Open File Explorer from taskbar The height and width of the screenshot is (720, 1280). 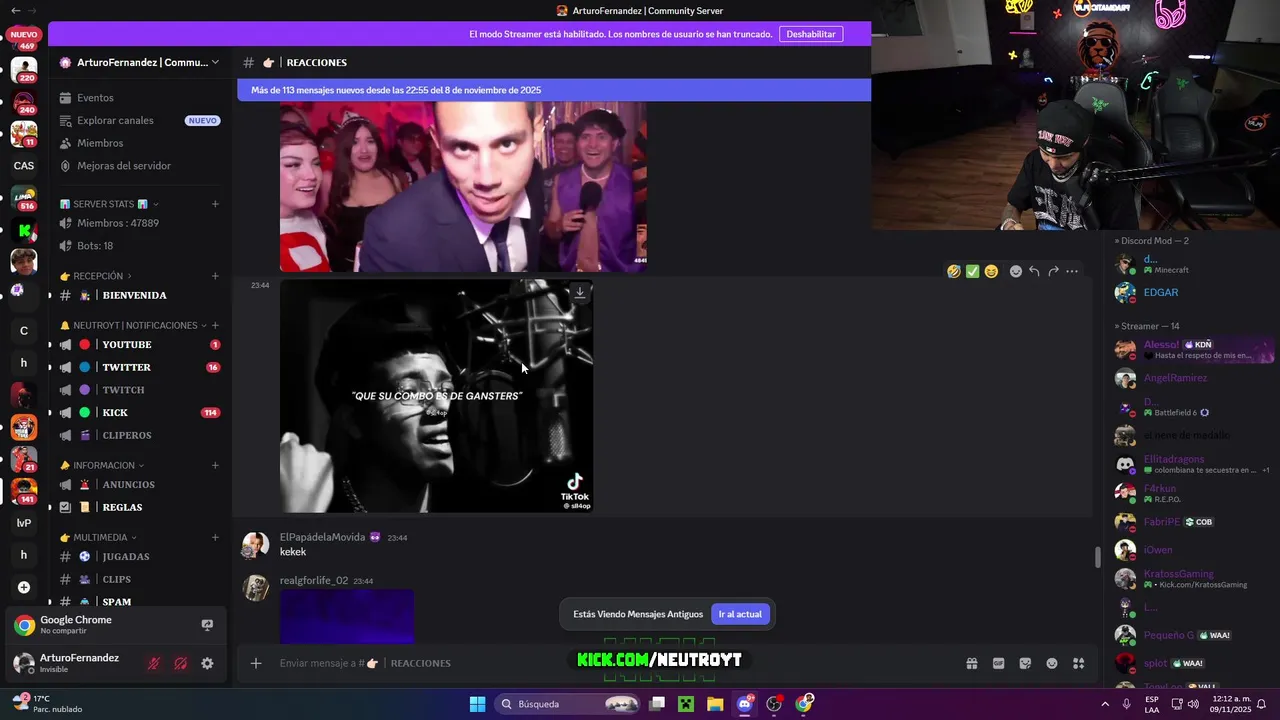(715, 704)
